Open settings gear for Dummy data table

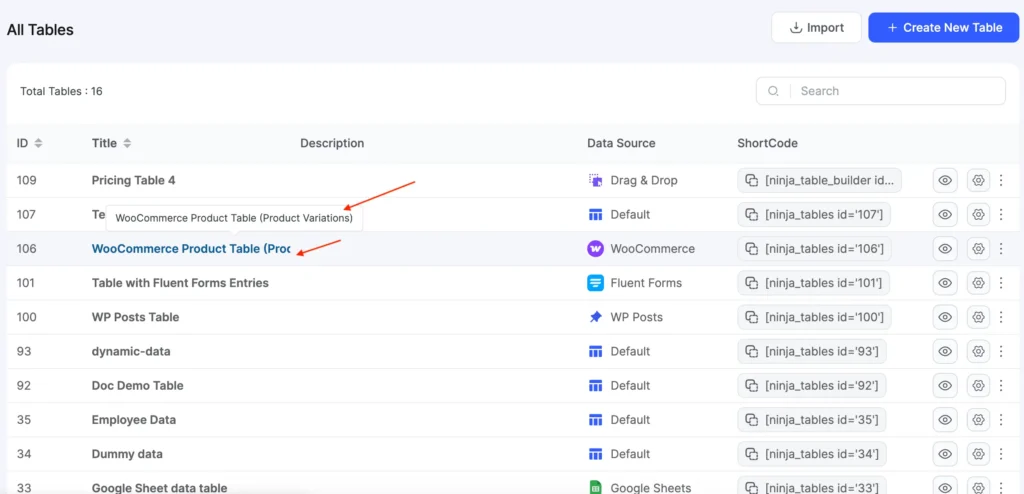[978, 453]
